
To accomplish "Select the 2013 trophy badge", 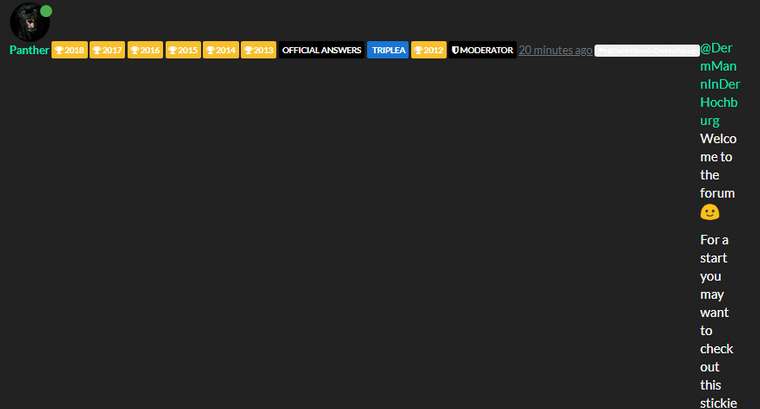I will (258, 50).
